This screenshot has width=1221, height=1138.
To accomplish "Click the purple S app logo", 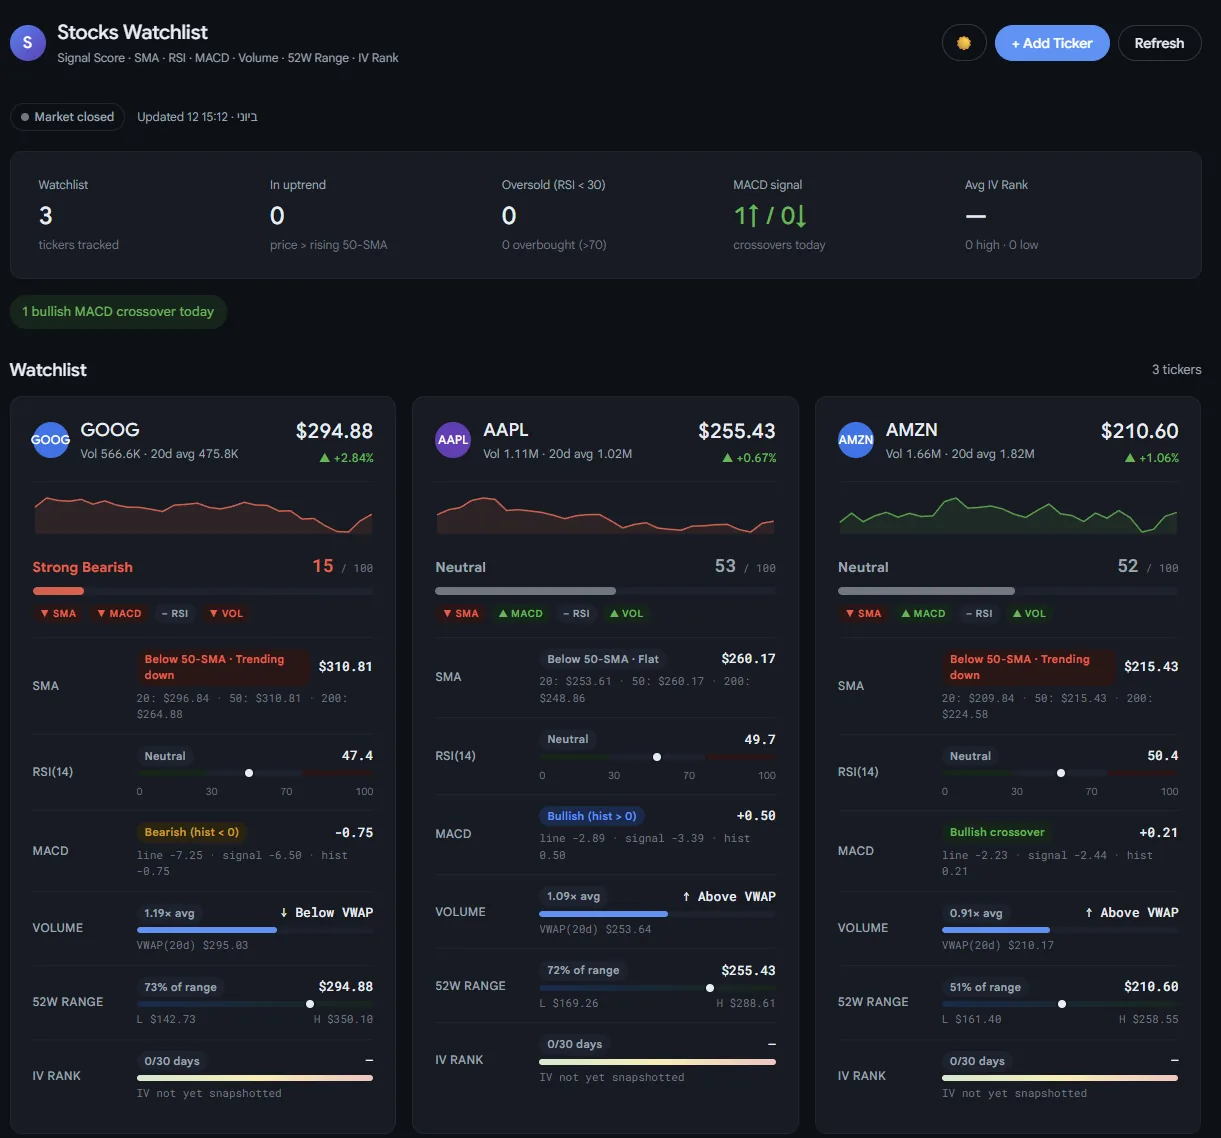I will (27, 43).
